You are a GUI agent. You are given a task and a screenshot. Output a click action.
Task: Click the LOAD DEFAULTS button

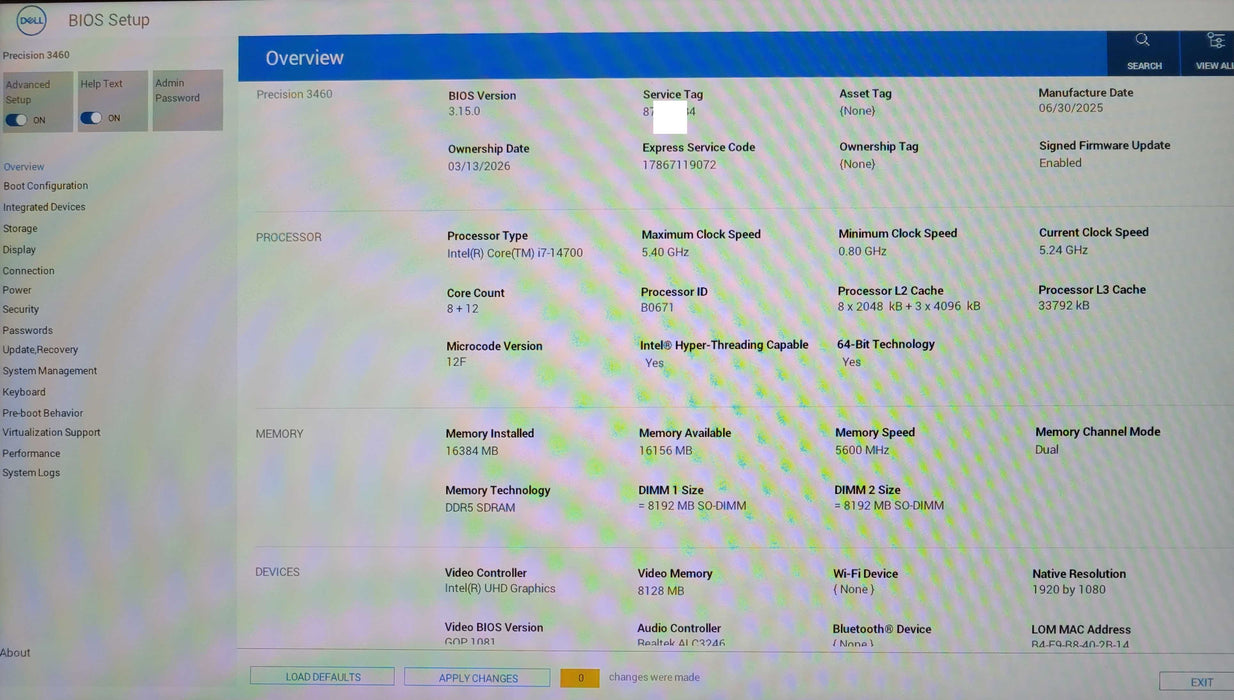(x=322, y=677)
